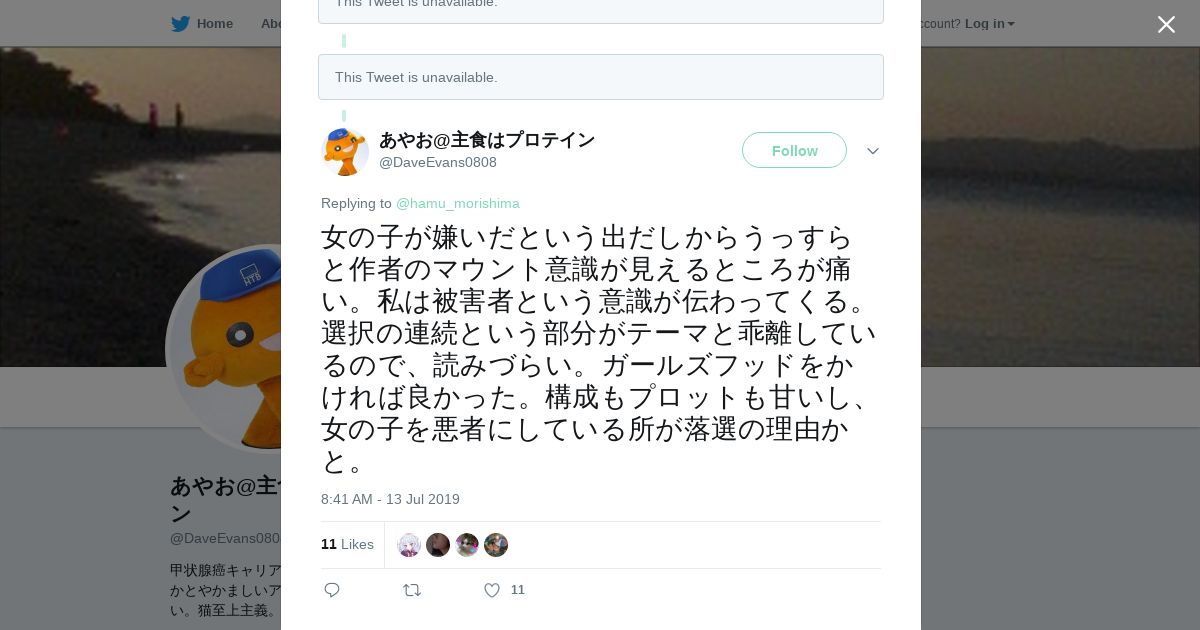Like the tweet with heart icon
This screenshot has width=1200, height=630.
(492, 590)
